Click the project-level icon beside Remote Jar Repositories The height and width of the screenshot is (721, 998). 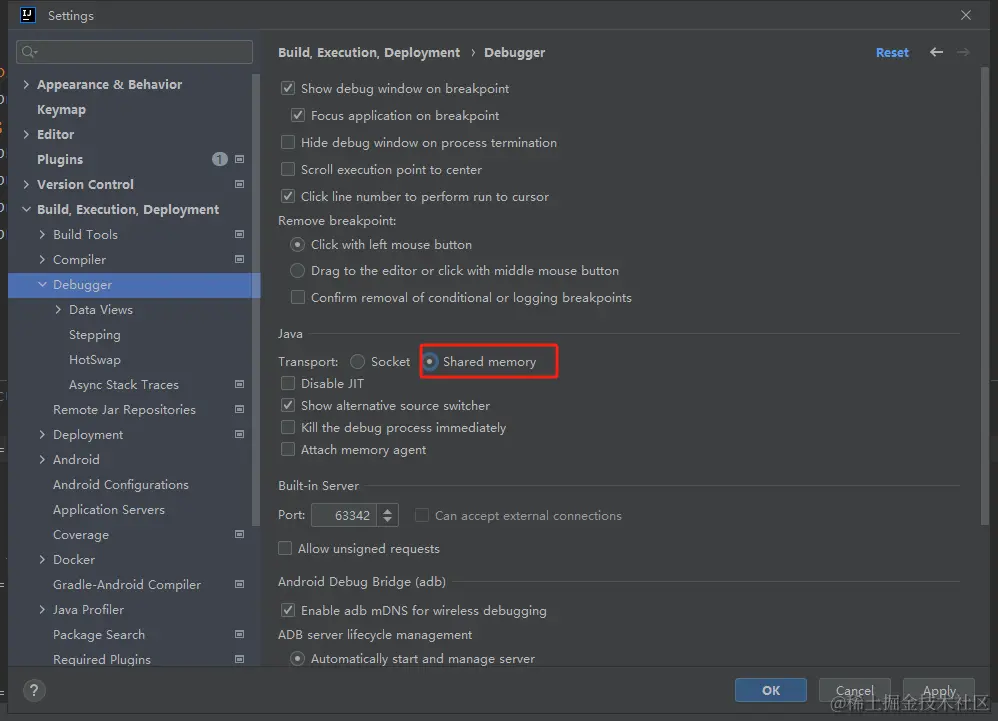click(239, 409)
